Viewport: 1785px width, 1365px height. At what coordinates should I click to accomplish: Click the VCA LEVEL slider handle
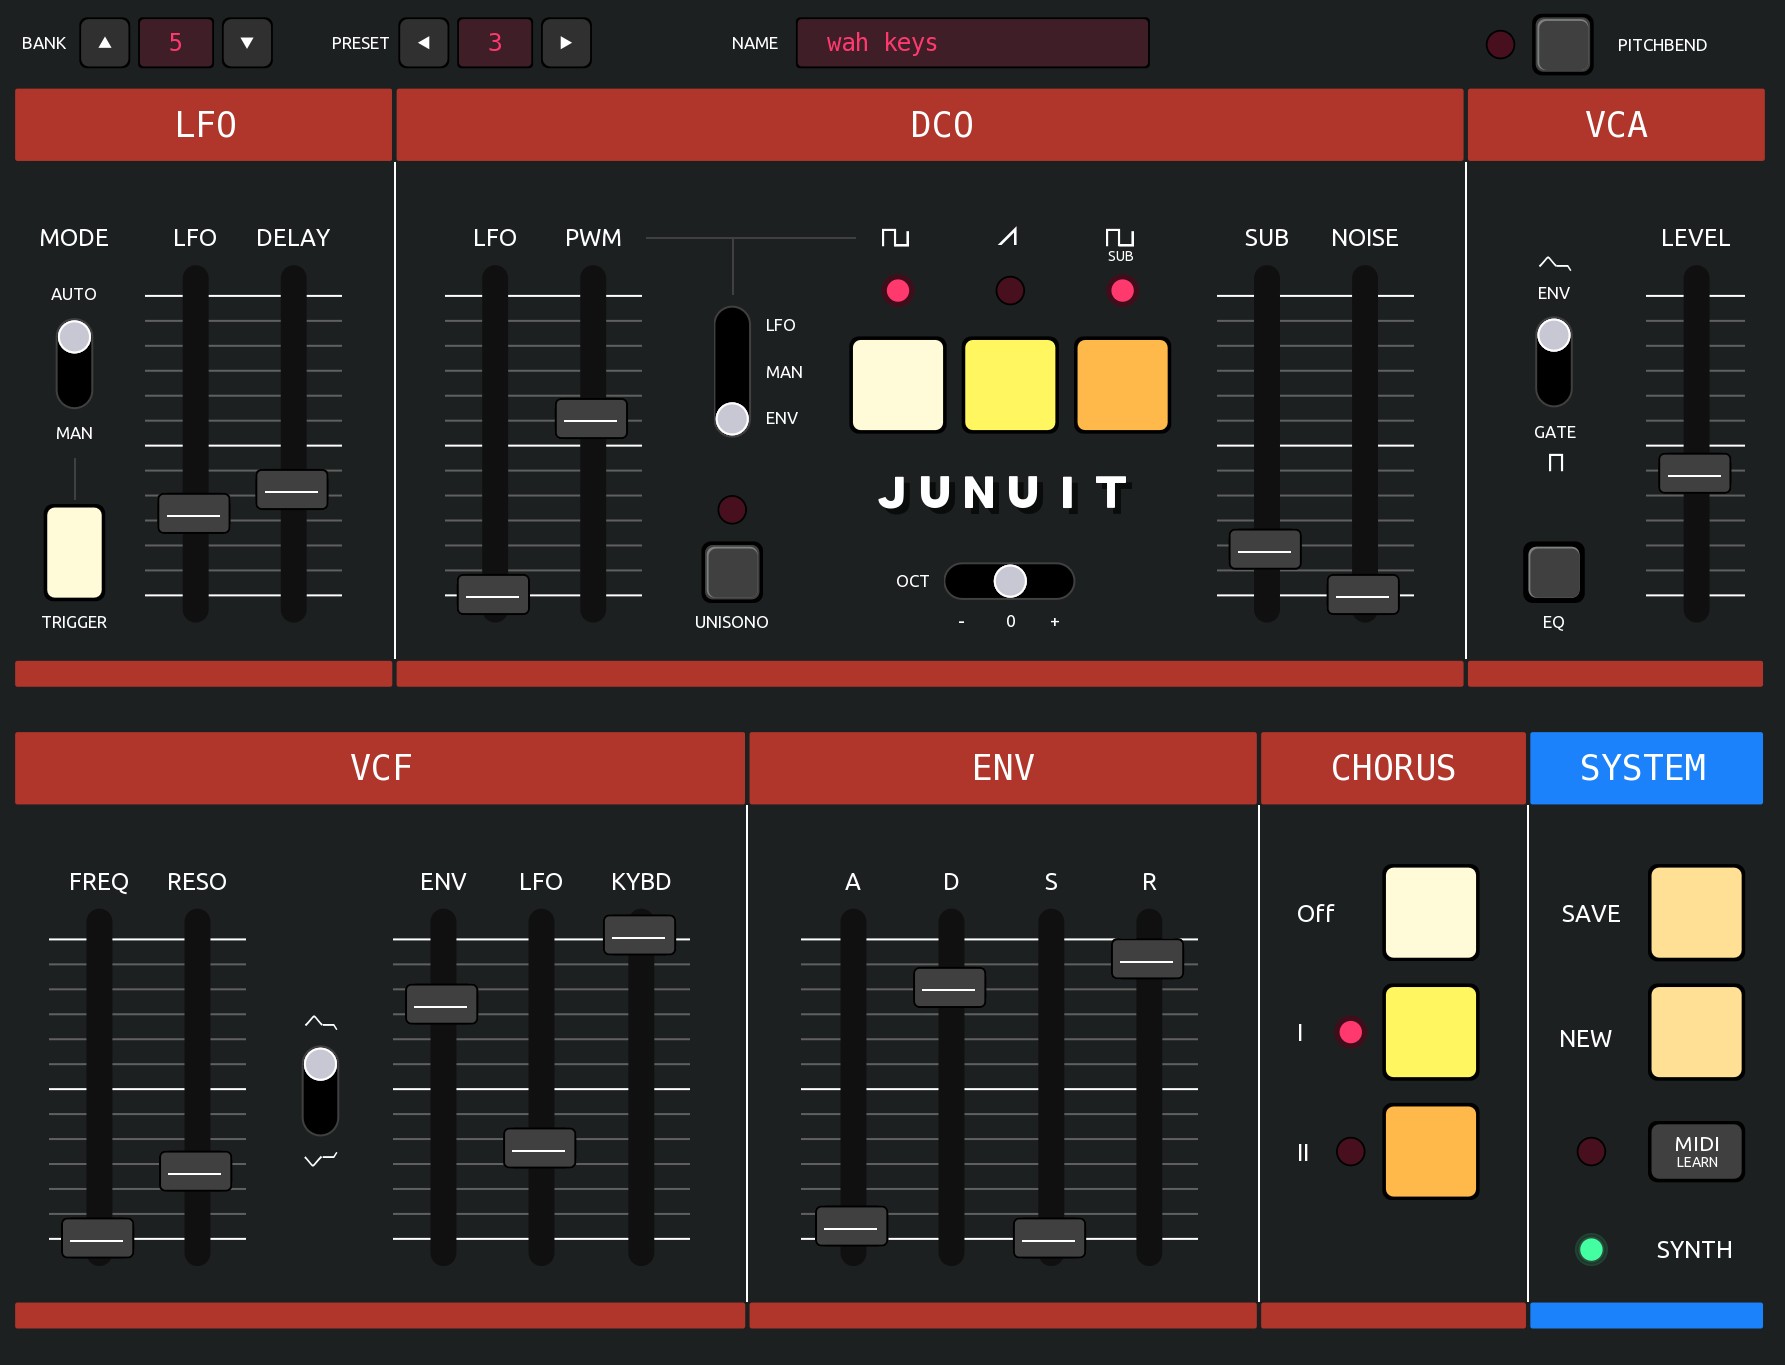point(1695,474)
